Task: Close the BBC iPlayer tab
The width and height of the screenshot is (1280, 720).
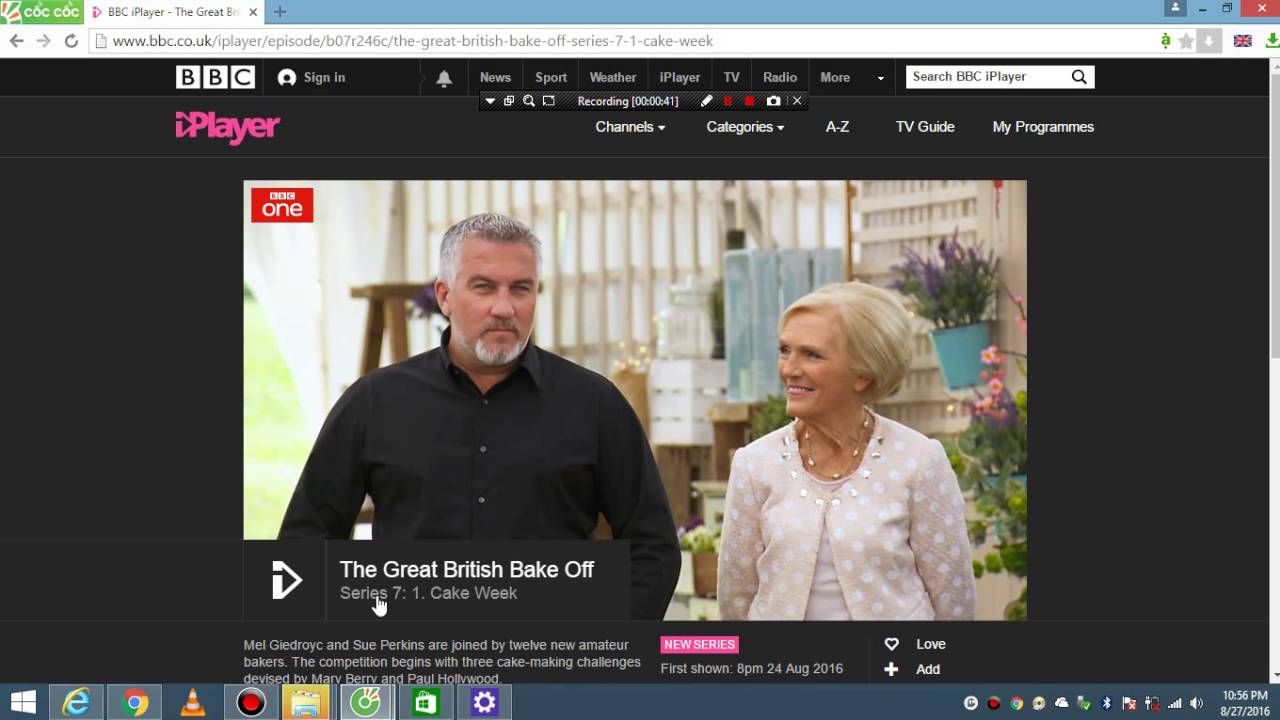Action: [x=252, y=12]
